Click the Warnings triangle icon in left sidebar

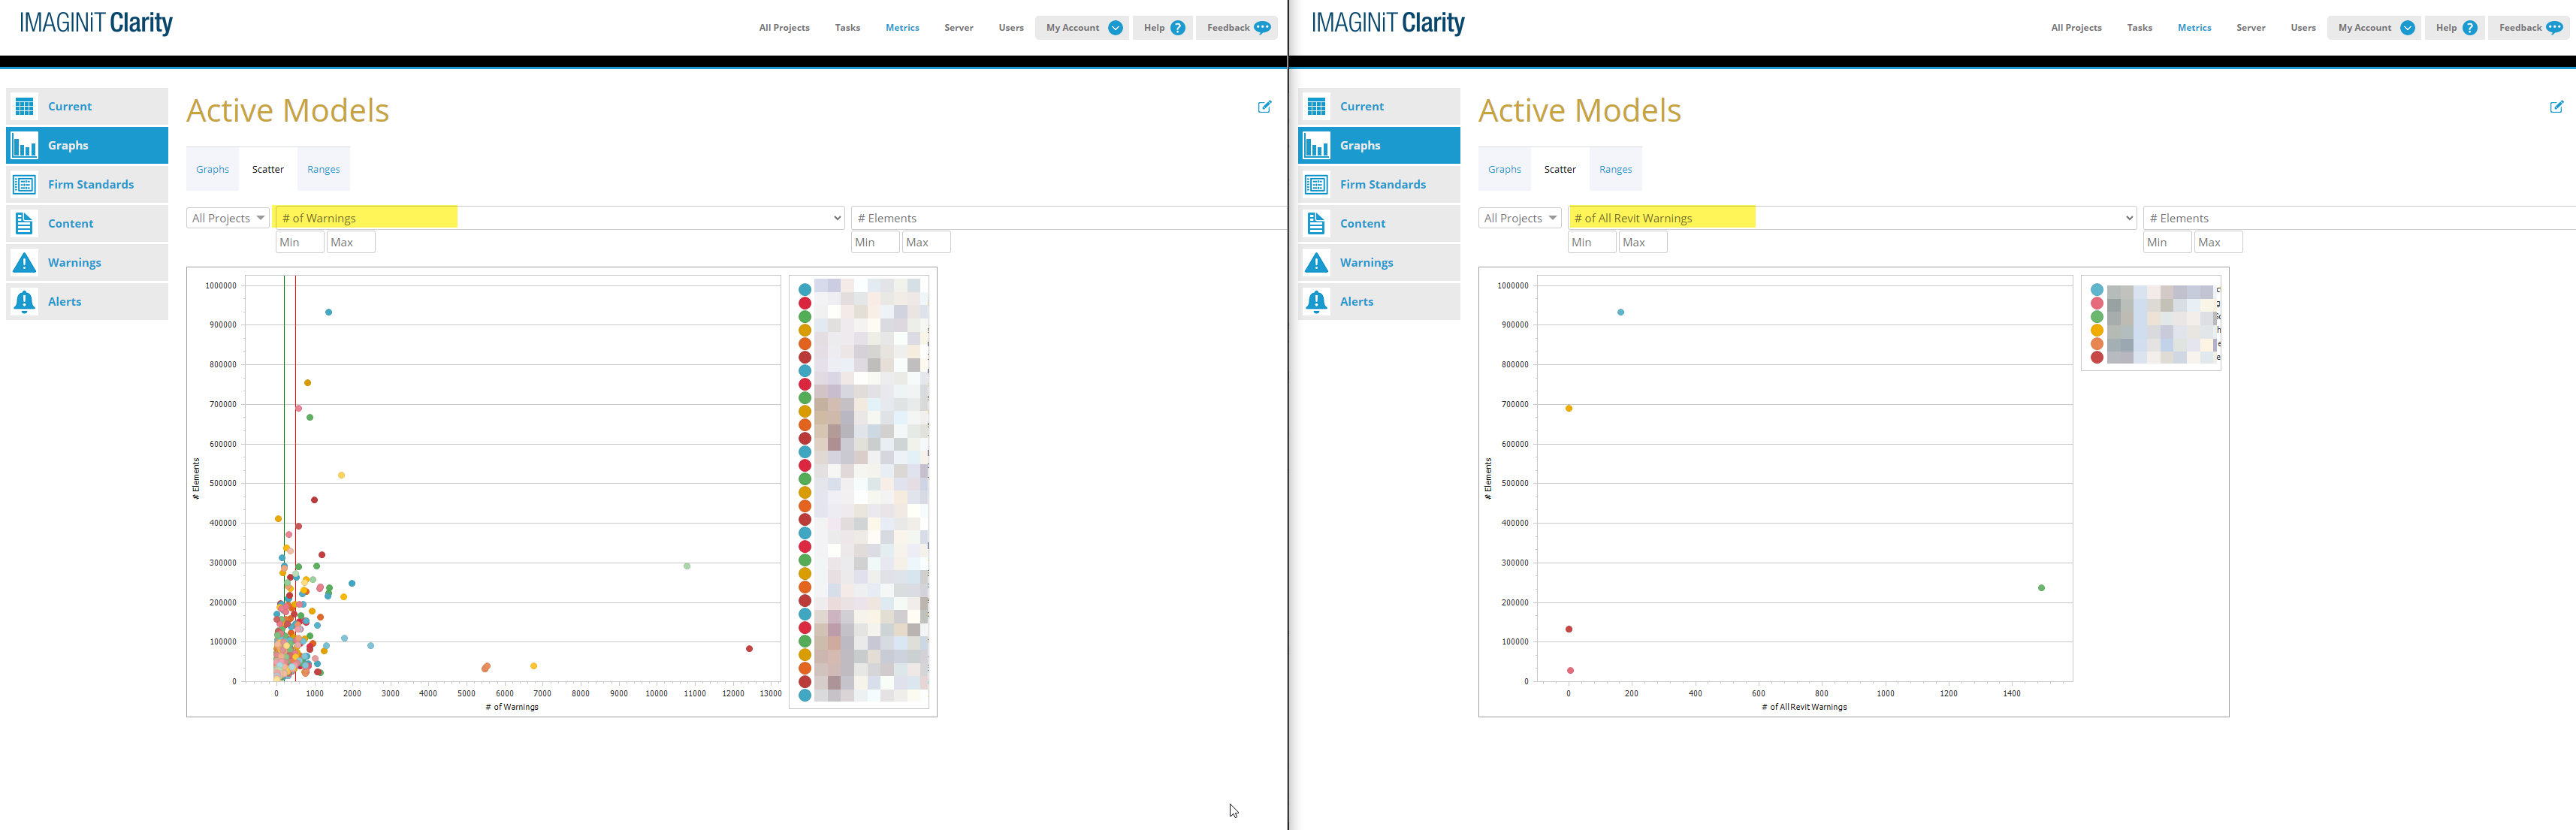25,263
